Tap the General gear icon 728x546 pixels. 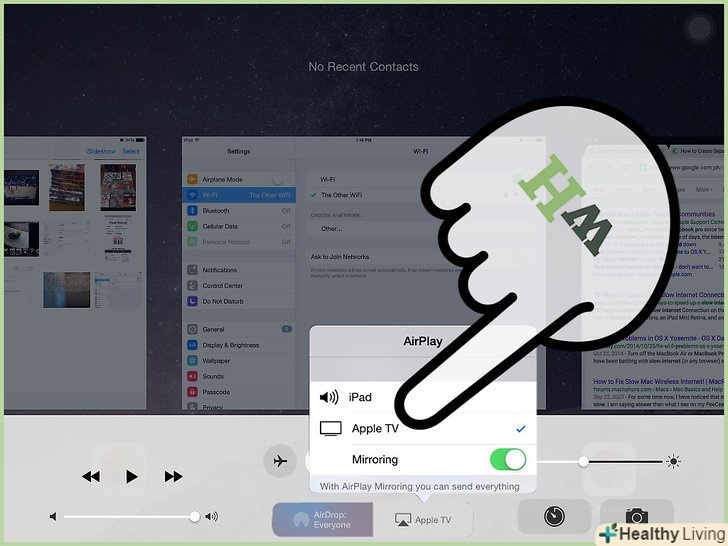point(192,329)
